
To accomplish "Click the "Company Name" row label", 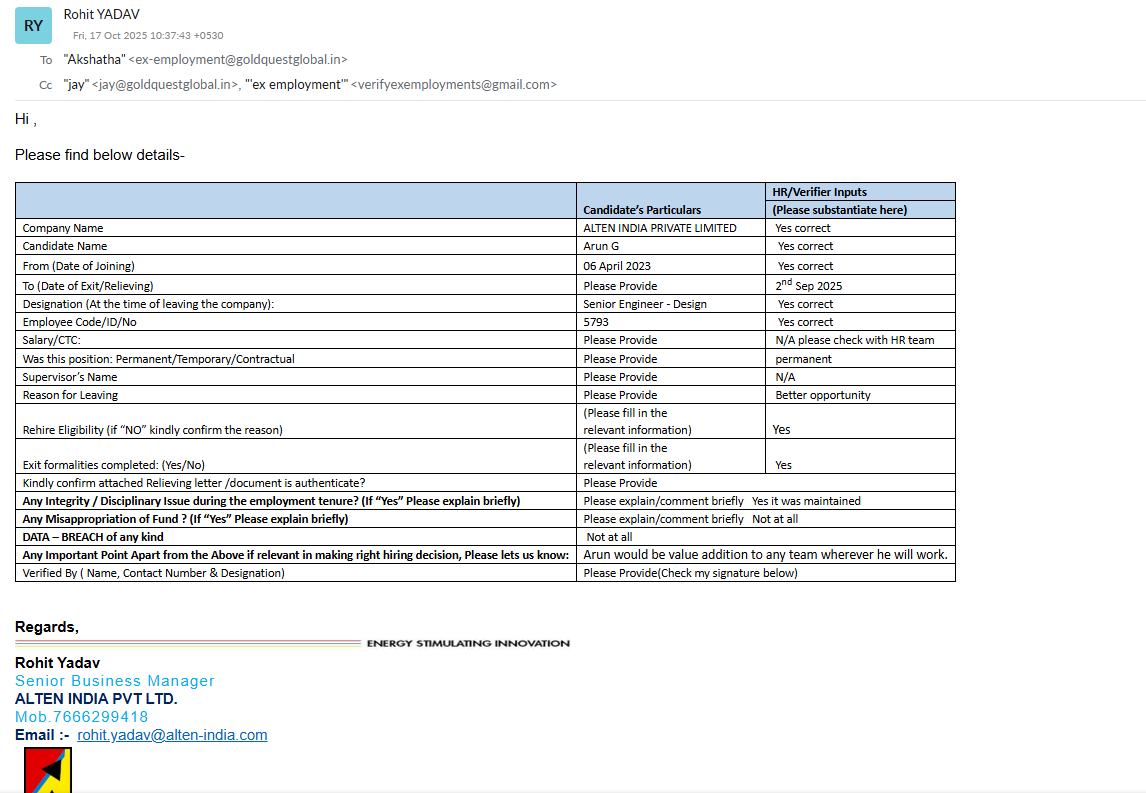I will coord(63,228).
